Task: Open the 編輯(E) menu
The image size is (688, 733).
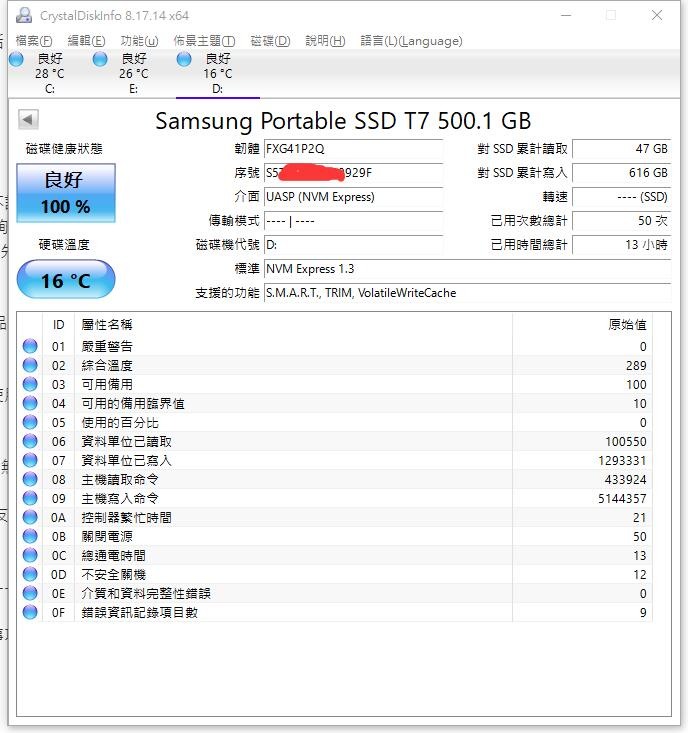Action: [x=86, y=41]
